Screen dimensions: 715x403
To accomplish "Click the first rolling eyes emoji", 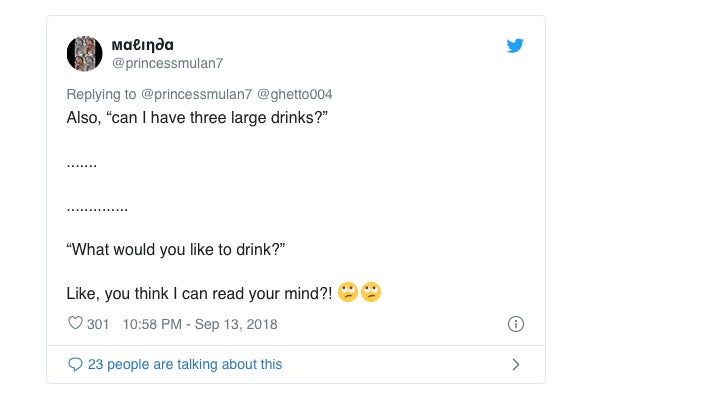I will 348,292.
